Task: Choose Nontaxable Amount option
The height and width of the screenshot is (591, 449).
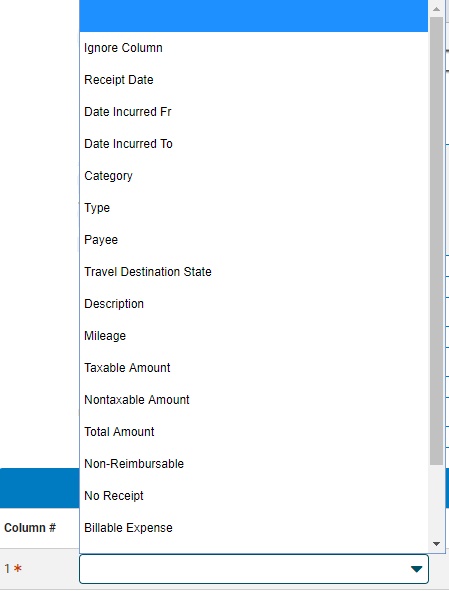Action: (x=254, y=400)
